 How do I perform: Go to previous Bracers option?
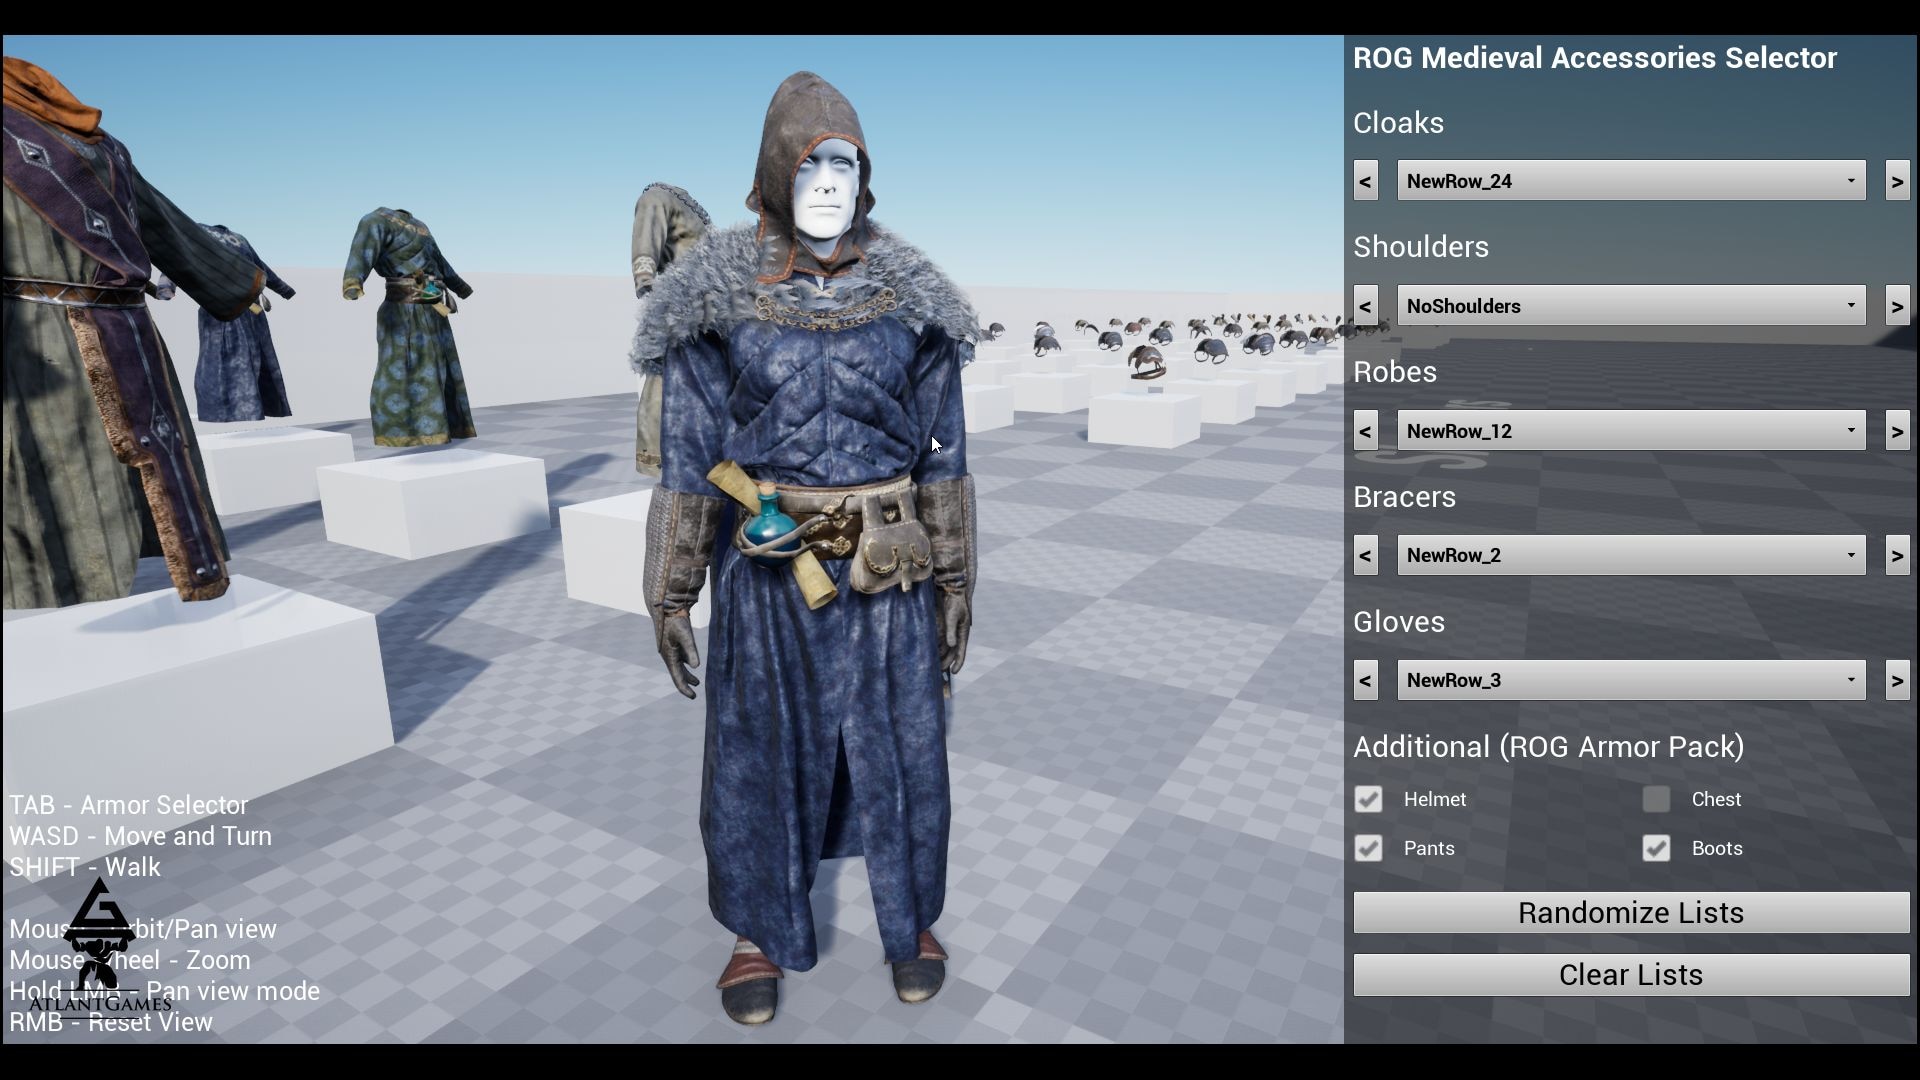point(1365,555)
